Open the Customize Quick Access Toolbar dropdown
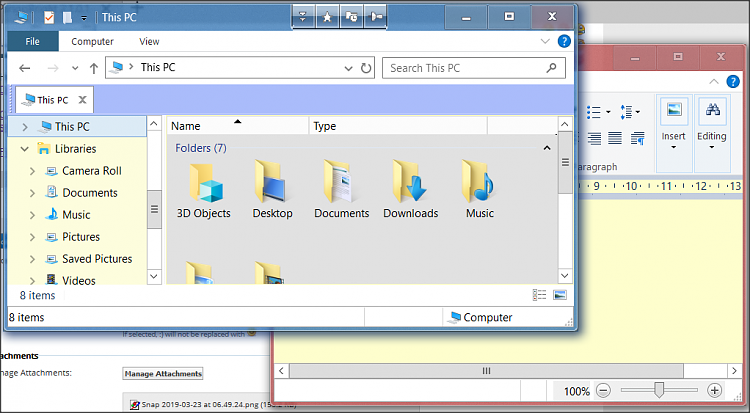This screenshot has width=750, height=413. click(x=84, y=18)
